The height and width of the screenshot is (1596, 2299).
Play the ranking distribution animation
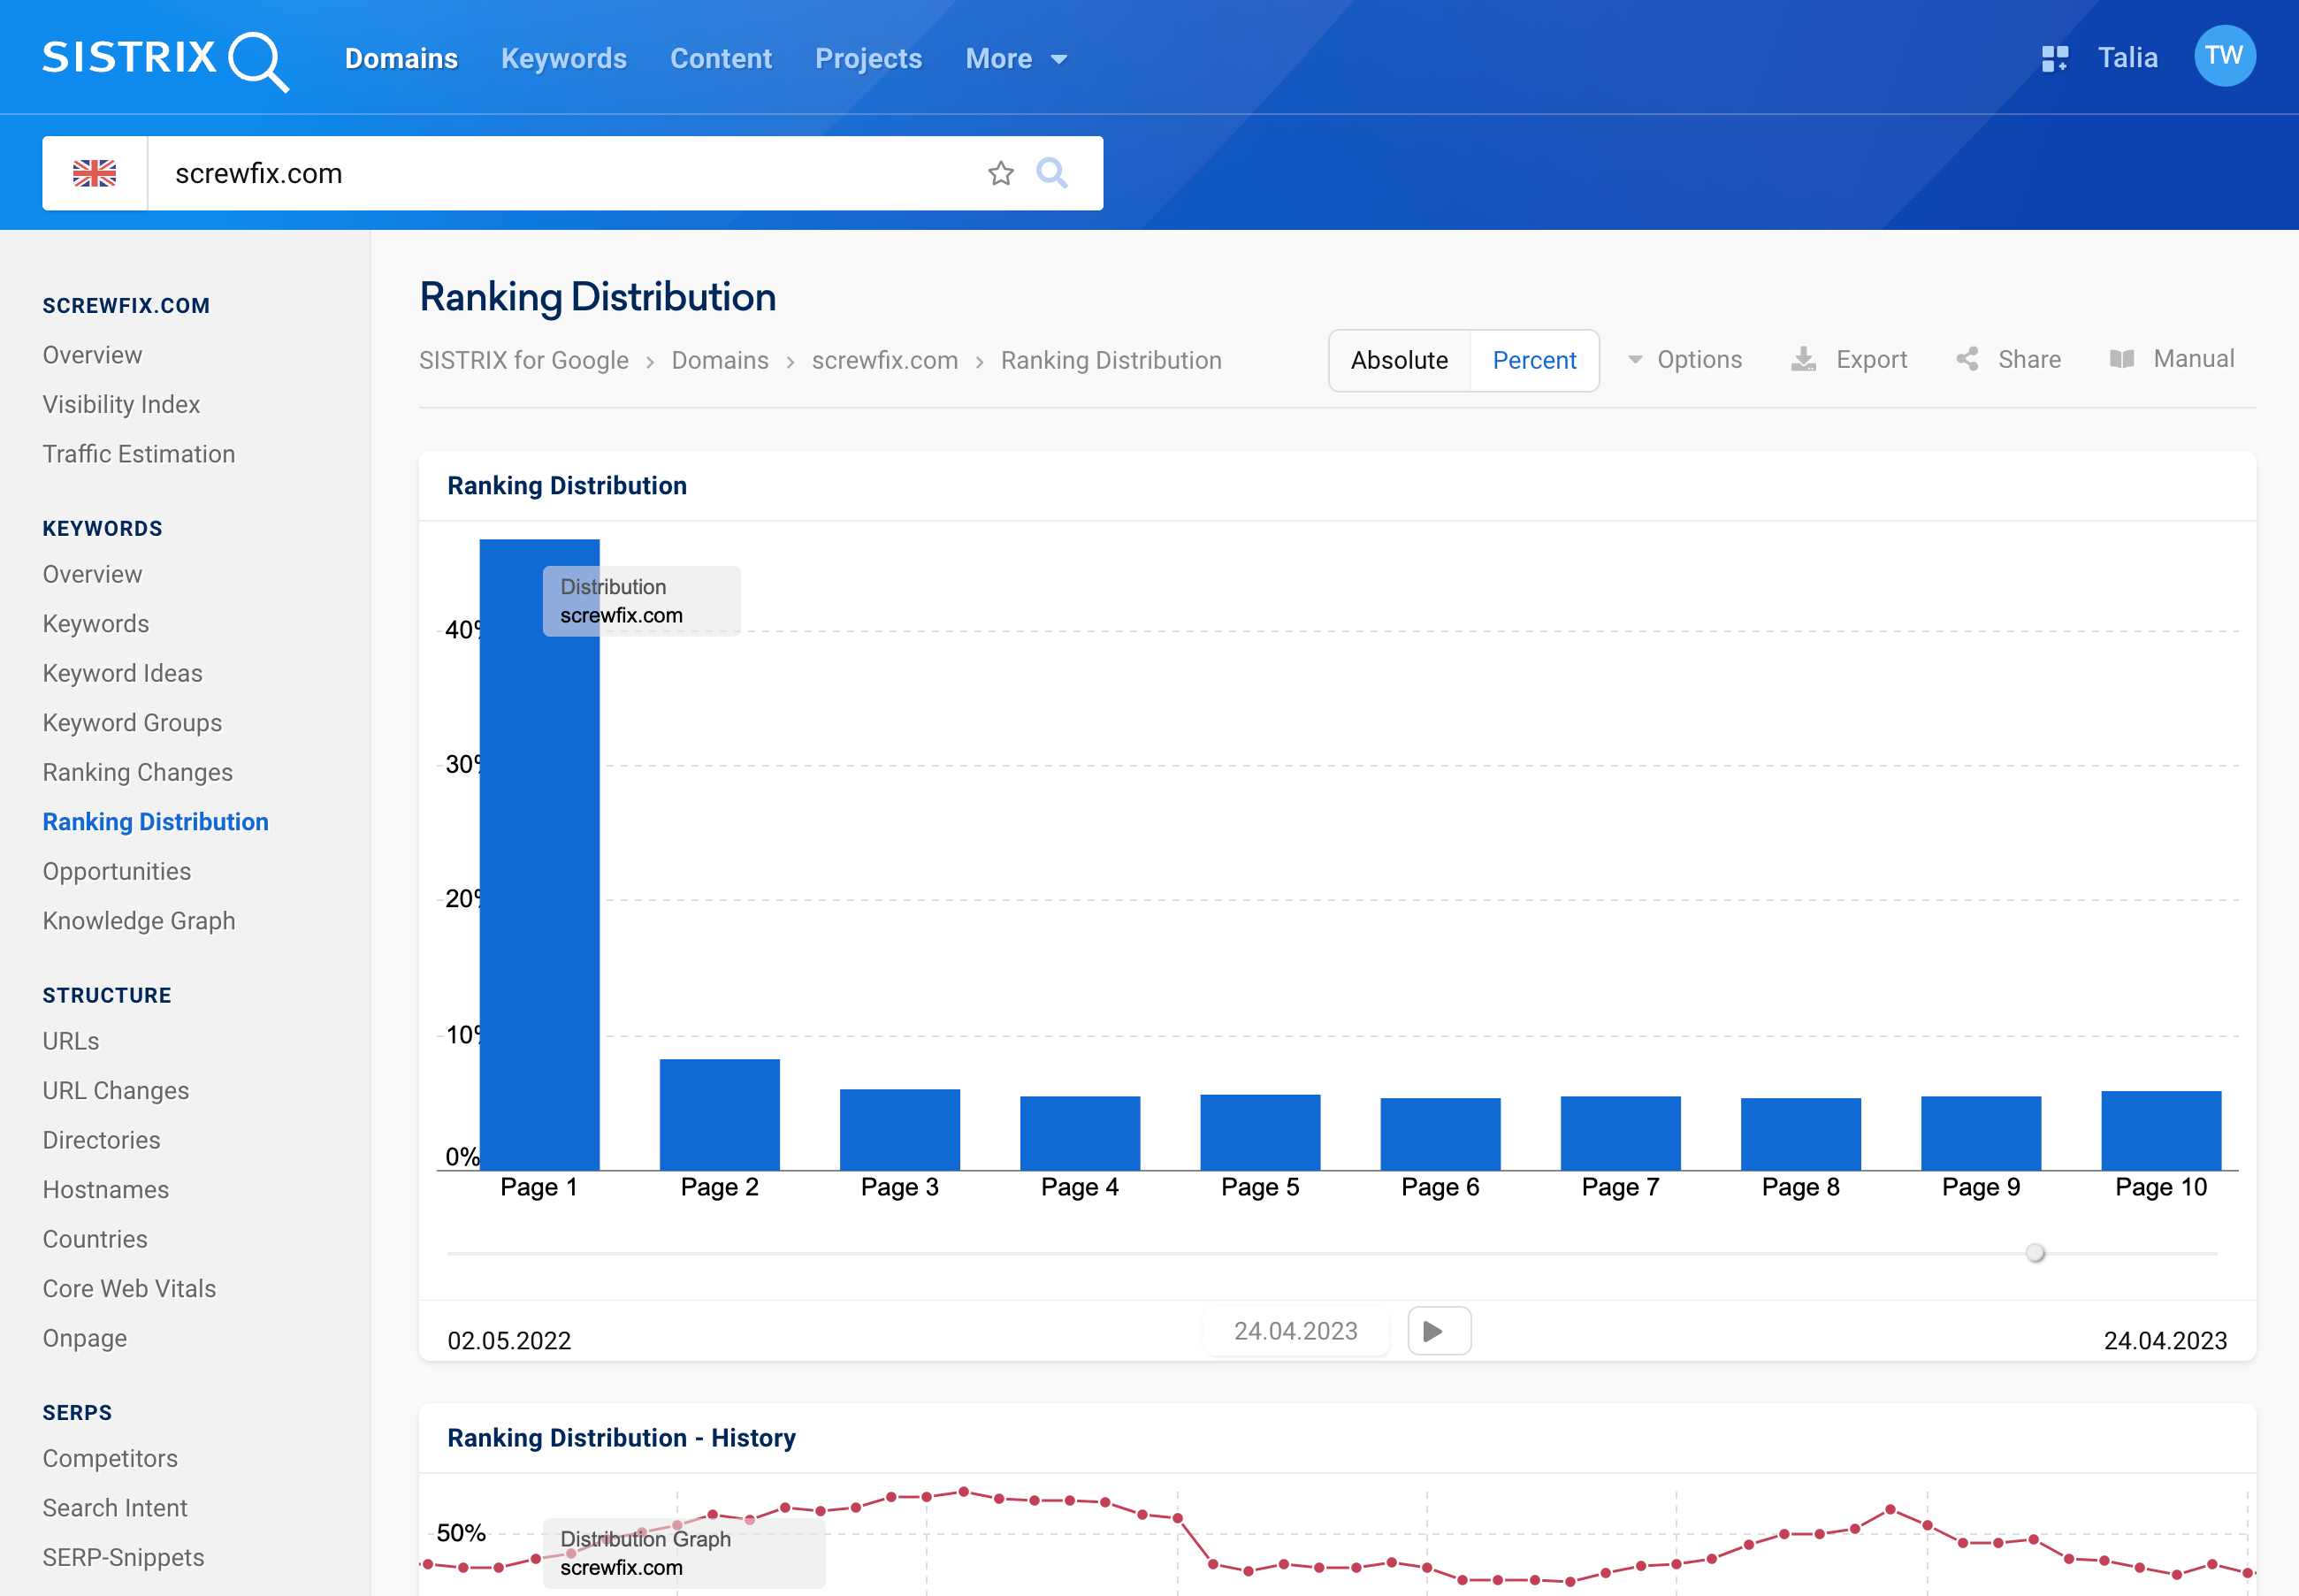point(1439,1331)
